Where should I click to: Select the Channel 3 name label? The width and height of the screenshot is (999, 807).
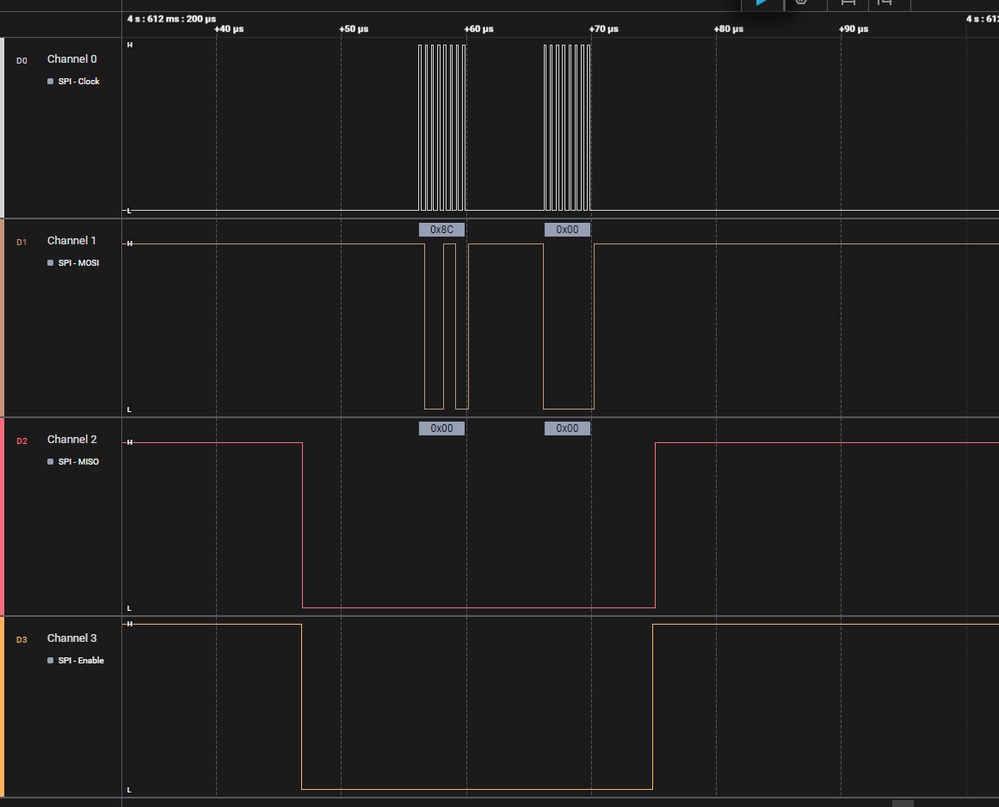point(72,638)
